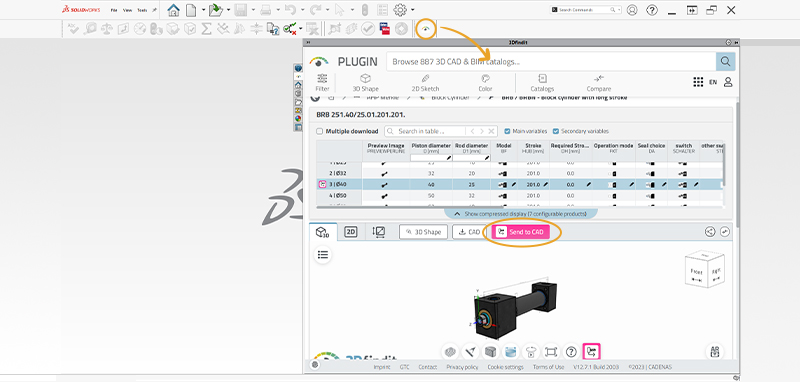Click the Search in table field
Viewport: 800px width, 382px height.
click(425, 131)
